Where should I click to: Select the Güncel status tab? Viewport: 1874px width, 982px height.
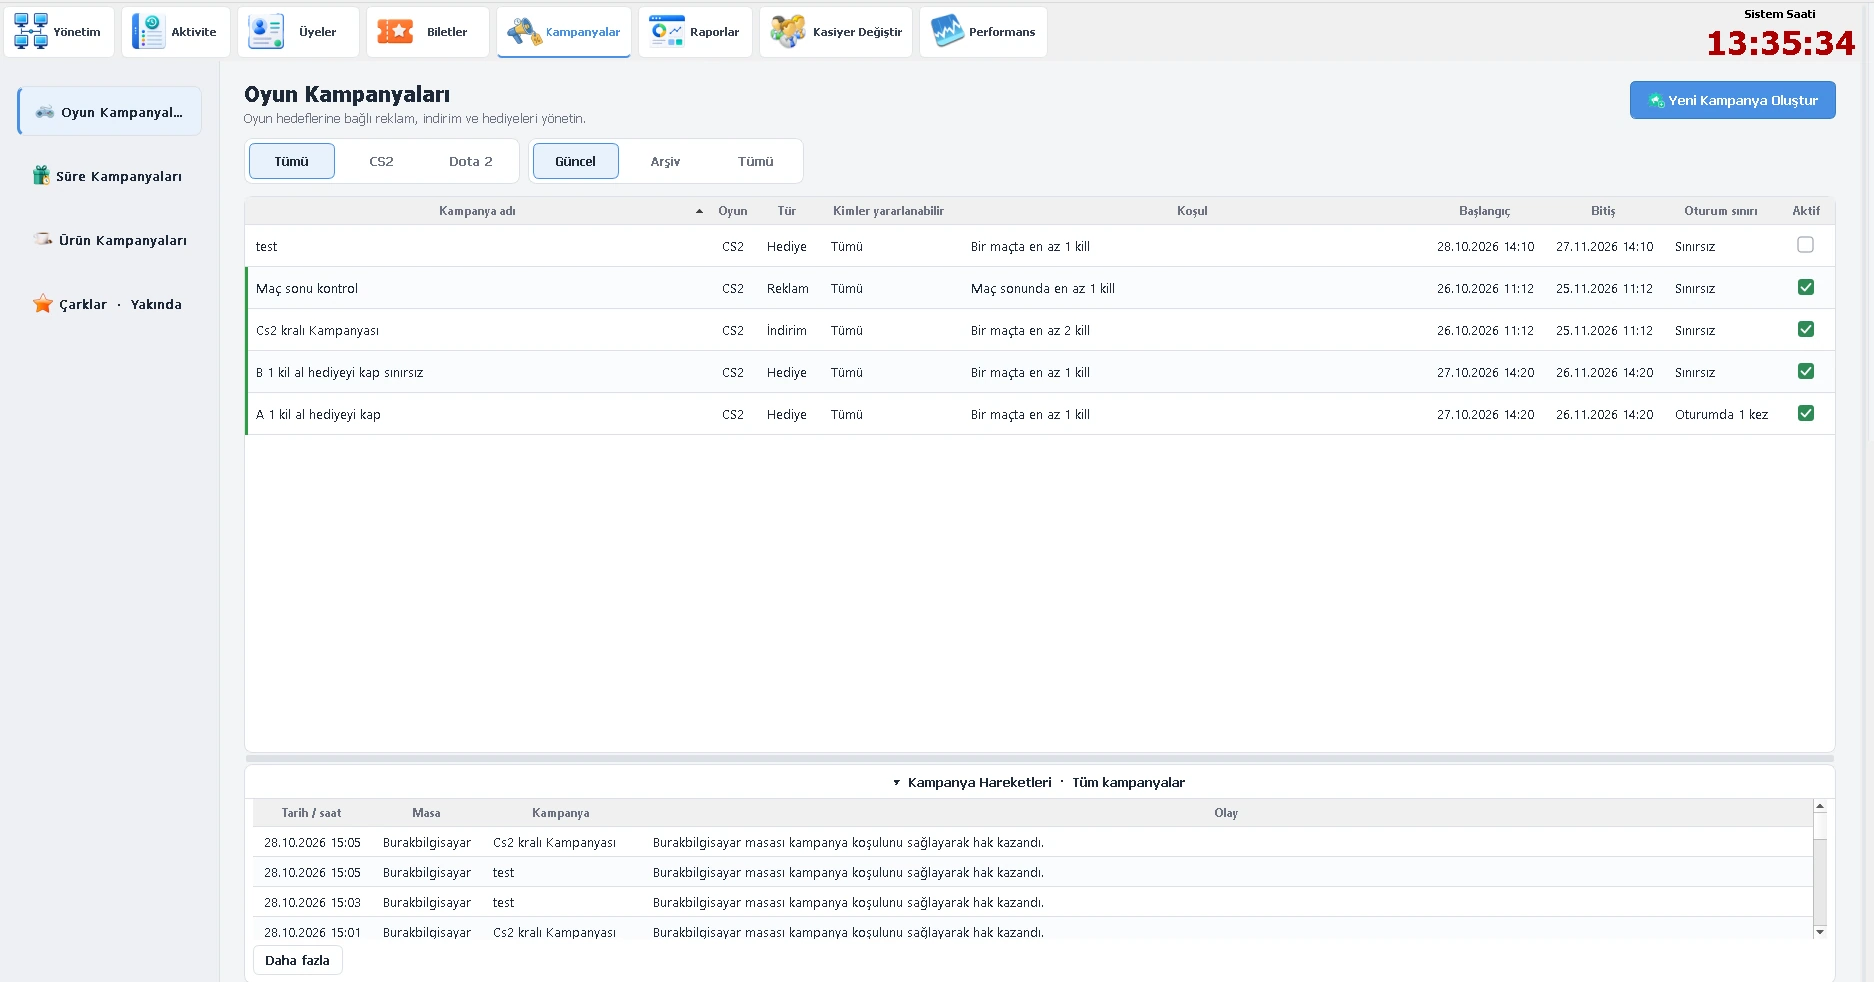[575, 161]
